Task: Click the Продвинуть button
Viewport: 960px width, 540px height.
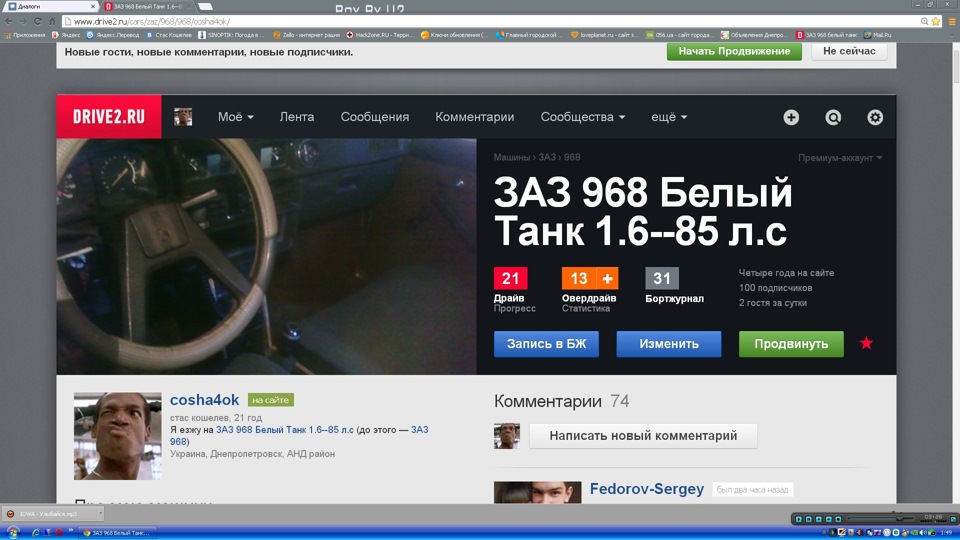Action: [791, 343]
